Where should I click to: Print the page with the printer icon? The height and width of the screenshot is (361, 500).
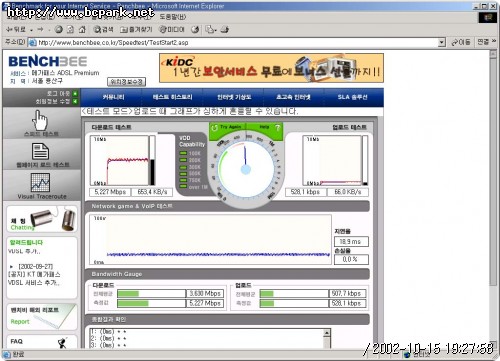click(225, 30)
